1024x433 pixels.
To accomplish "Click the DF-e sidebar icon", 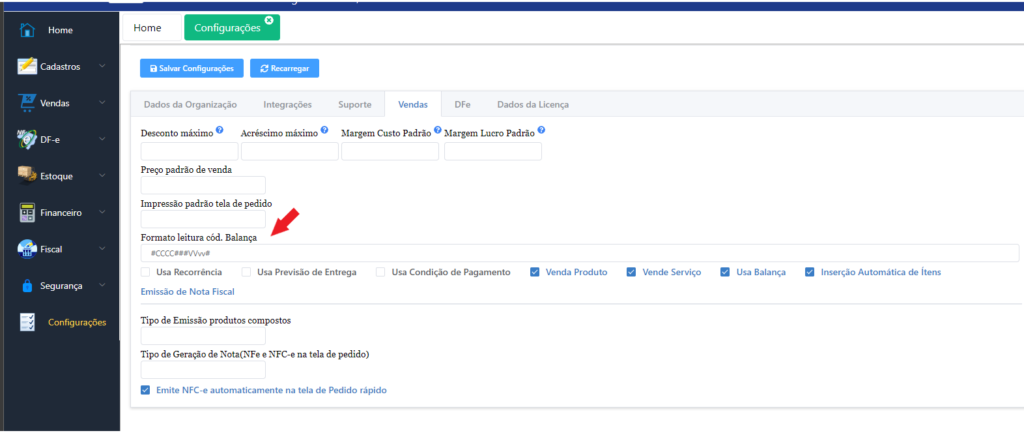I will 28,139.
